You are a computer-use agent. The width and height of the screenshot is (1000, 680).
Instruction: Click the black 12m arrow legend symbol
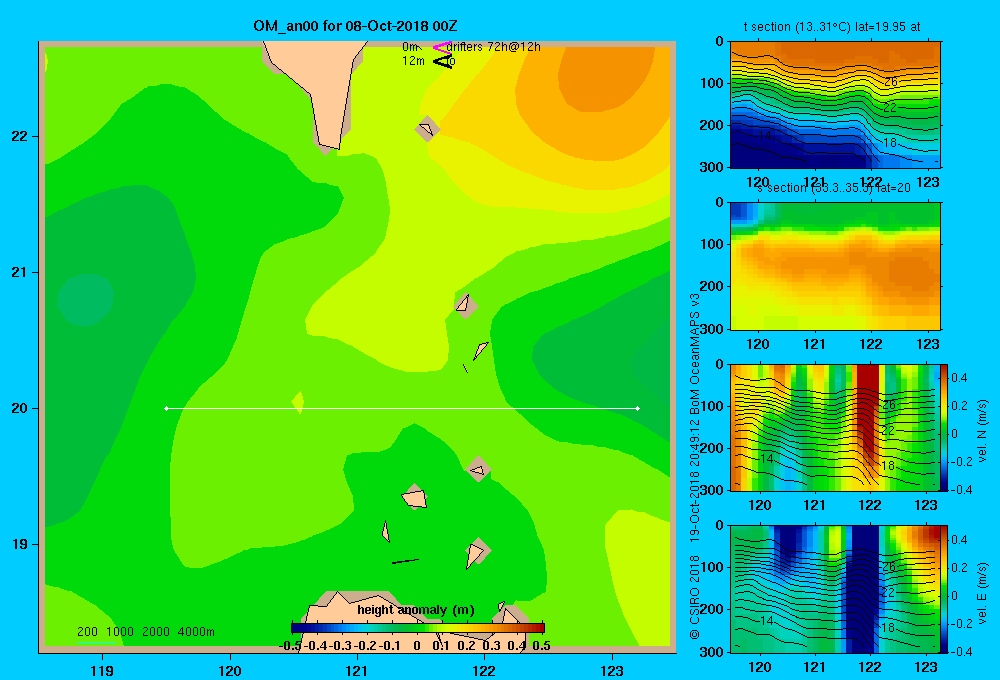pyautogui.click(x=443, y=61)
